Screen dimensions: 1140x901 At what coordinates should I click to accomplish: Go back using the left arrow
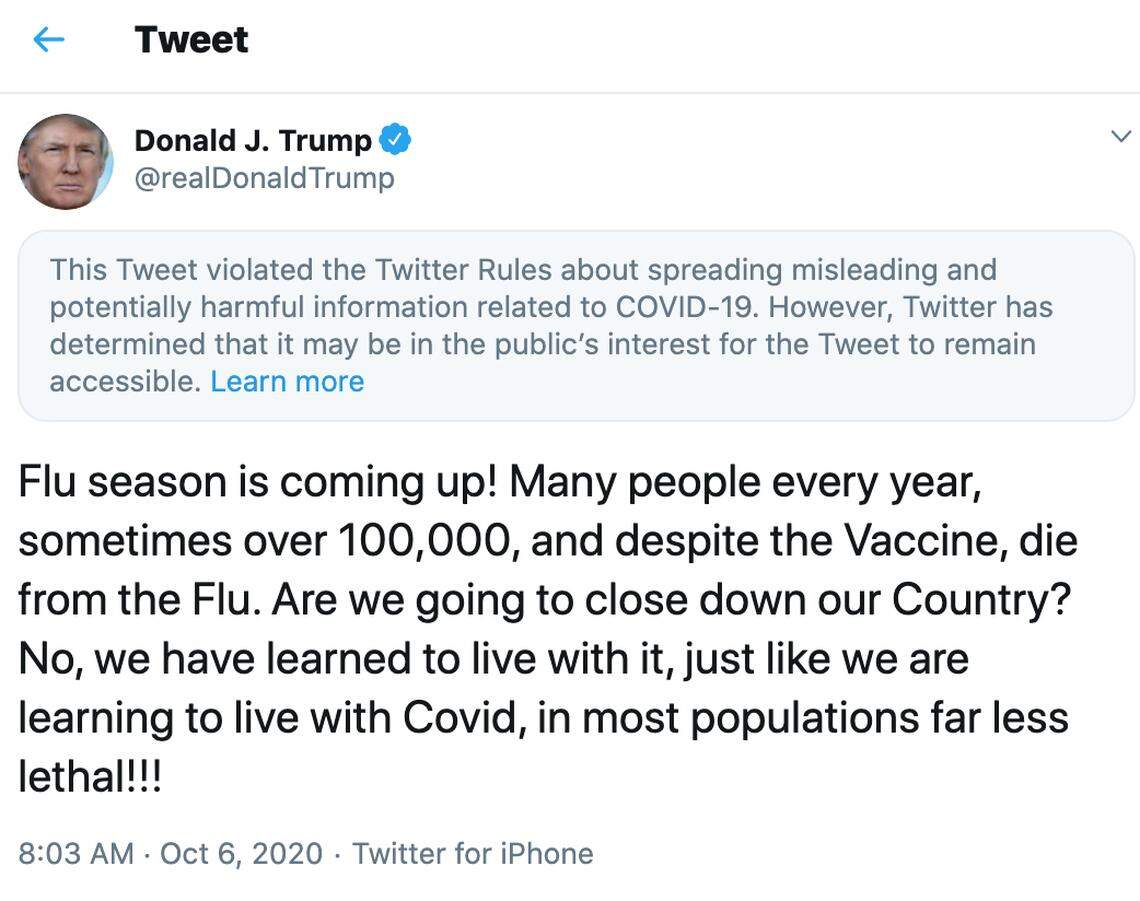point(48,40)
